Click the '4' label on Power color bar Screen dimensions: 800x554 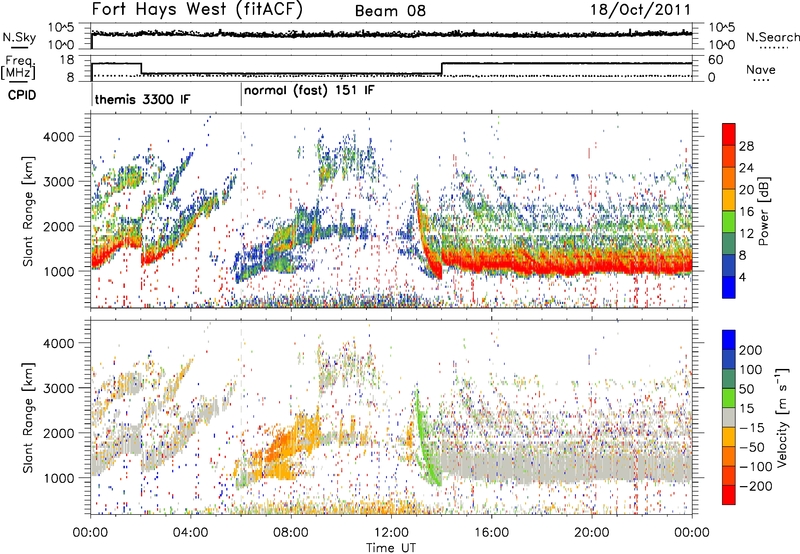pos(742,278)
